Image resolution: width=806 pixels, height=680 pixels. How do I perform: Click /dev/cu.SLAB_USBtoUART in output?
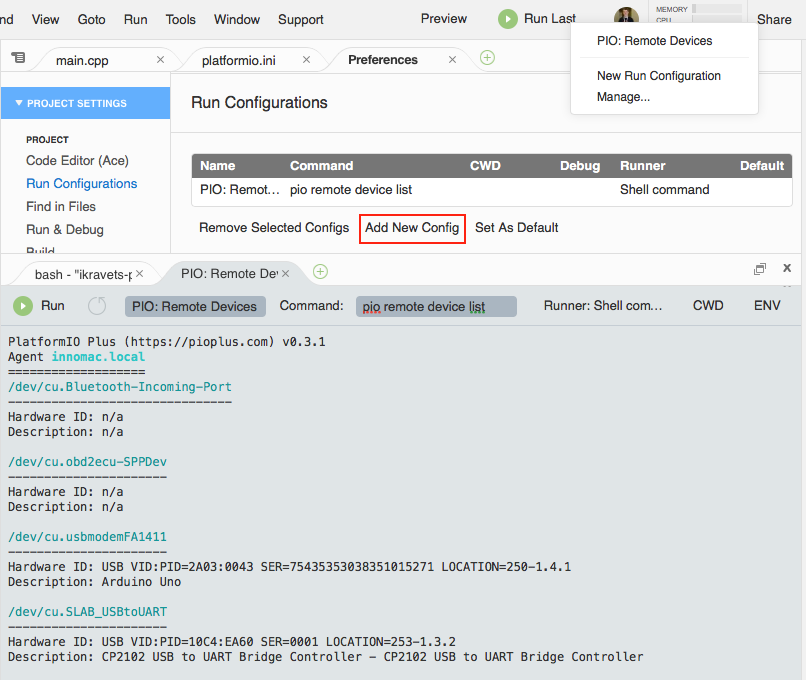[87, 612]
